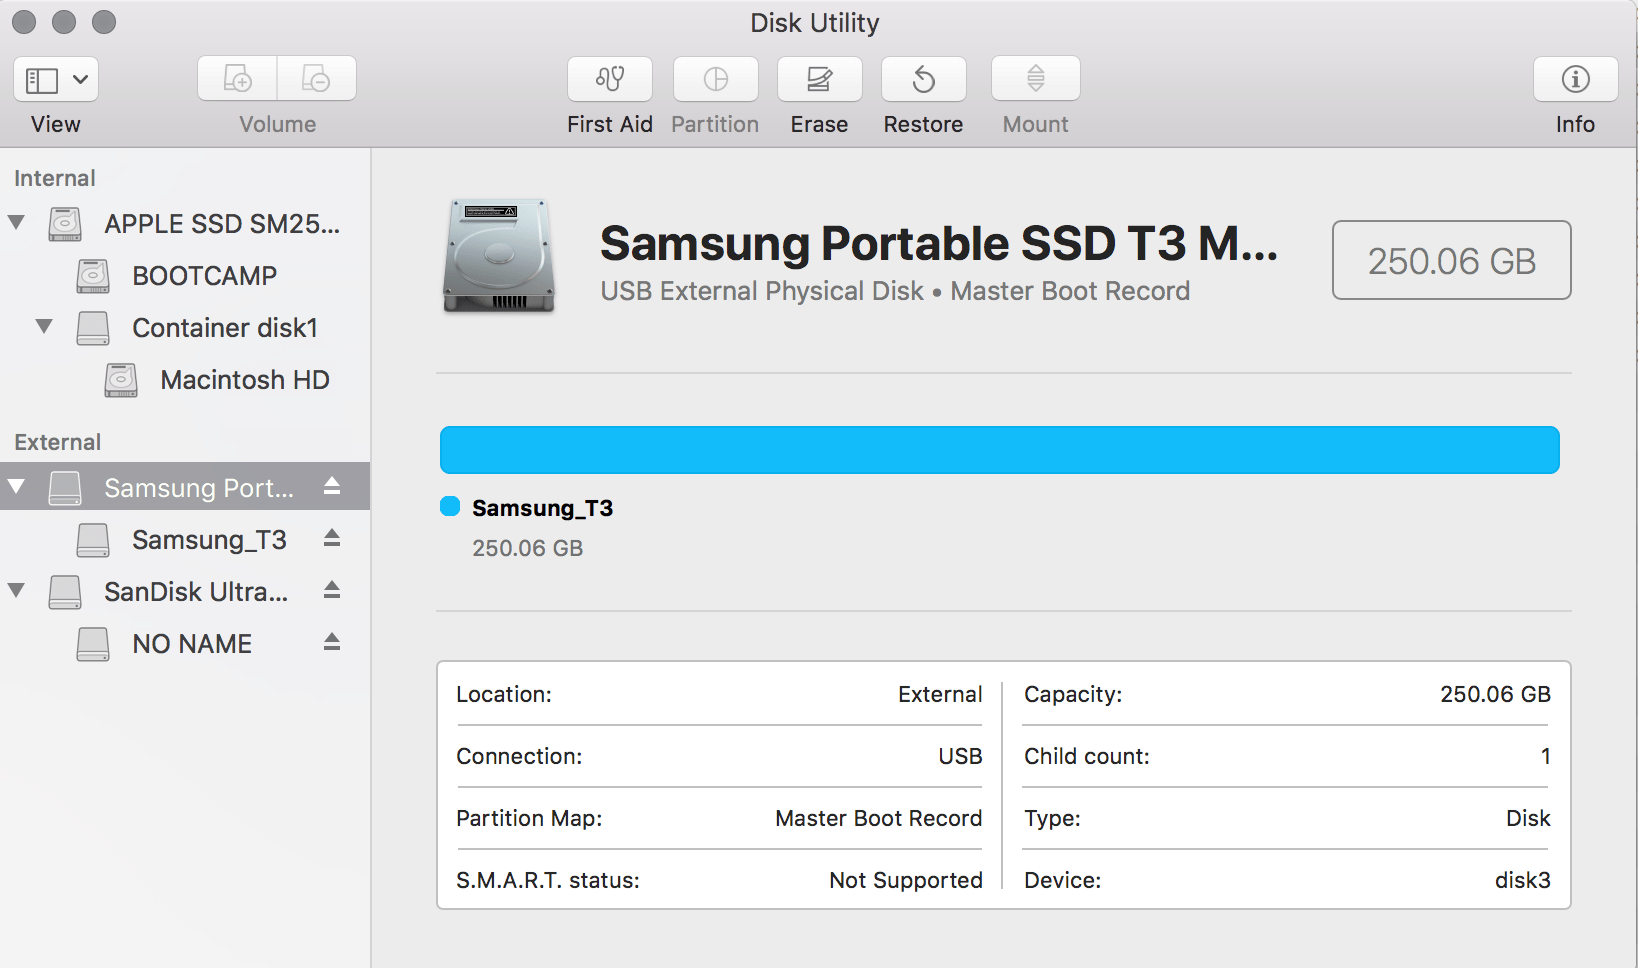This screenshot has height=968, width=1638.
Task: Open the Restore tool
Action: 922,80
